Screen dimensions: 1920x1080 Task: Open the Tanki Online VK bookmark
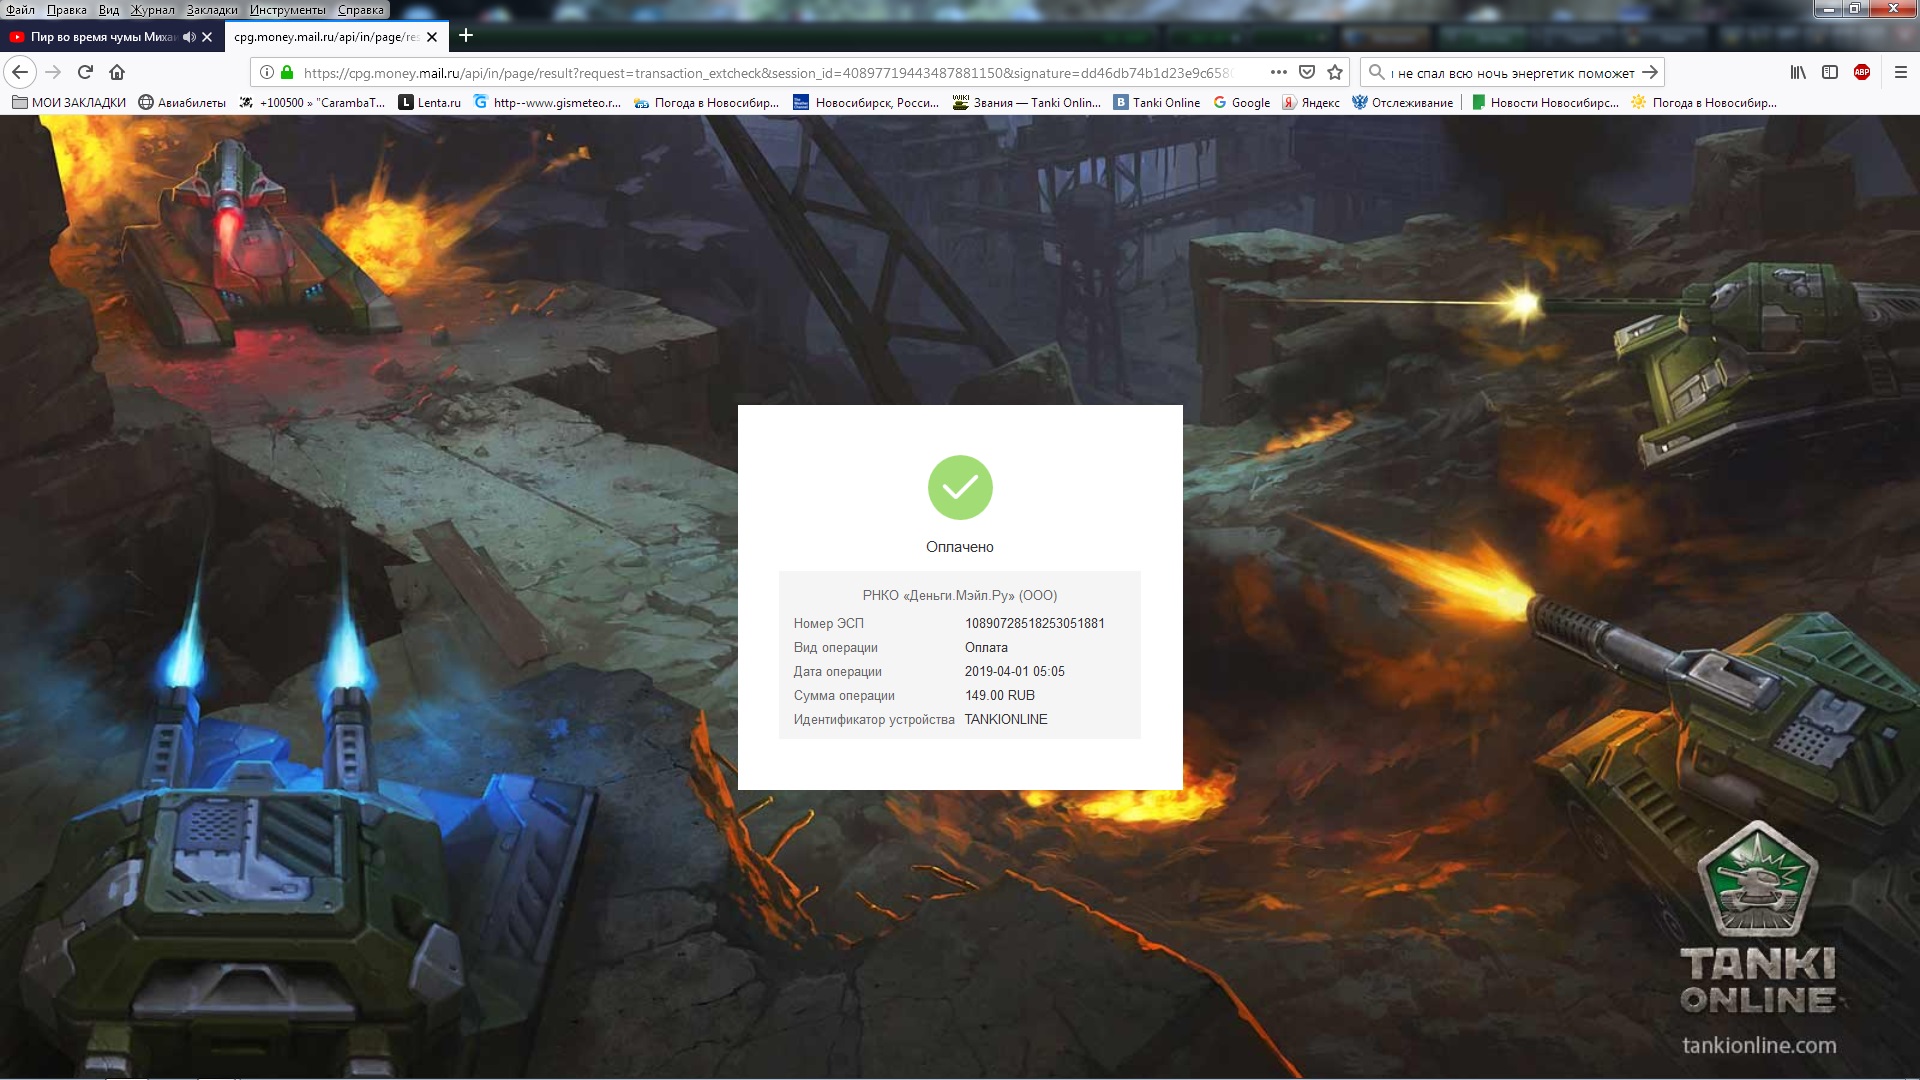point(1157,103)
